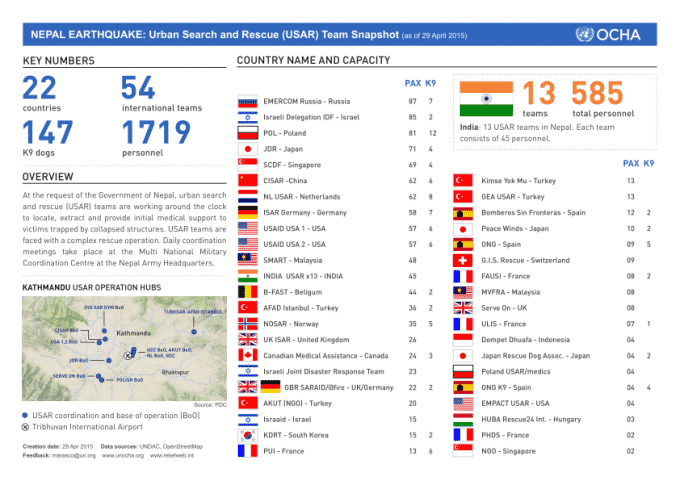Click the 'Israeli Joint Disaster Response Team' name
Screen dimensions: 680x481
pos(324,372)
